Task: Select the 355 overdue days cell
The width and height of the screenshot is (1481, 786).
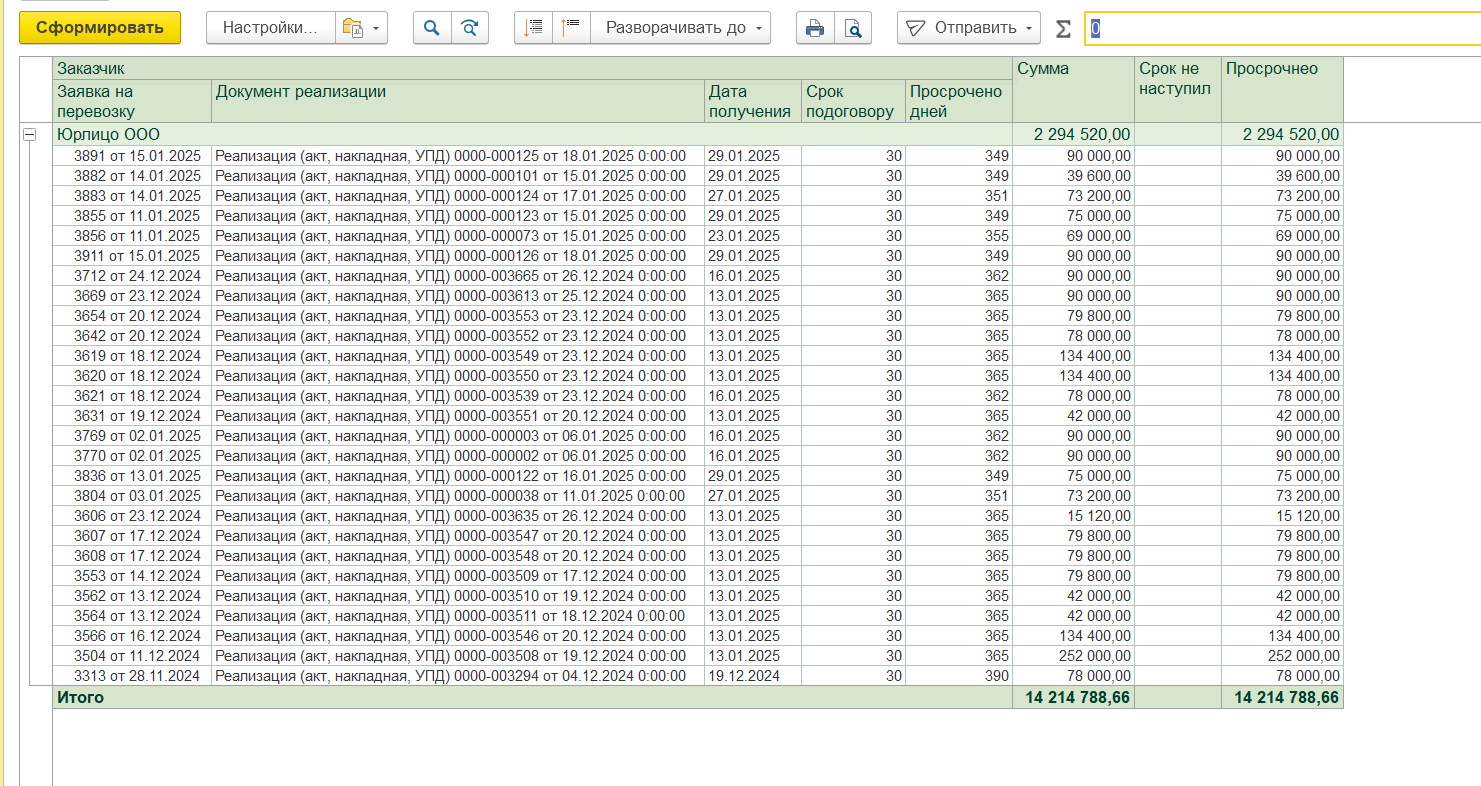Action: tap(960, 236)
